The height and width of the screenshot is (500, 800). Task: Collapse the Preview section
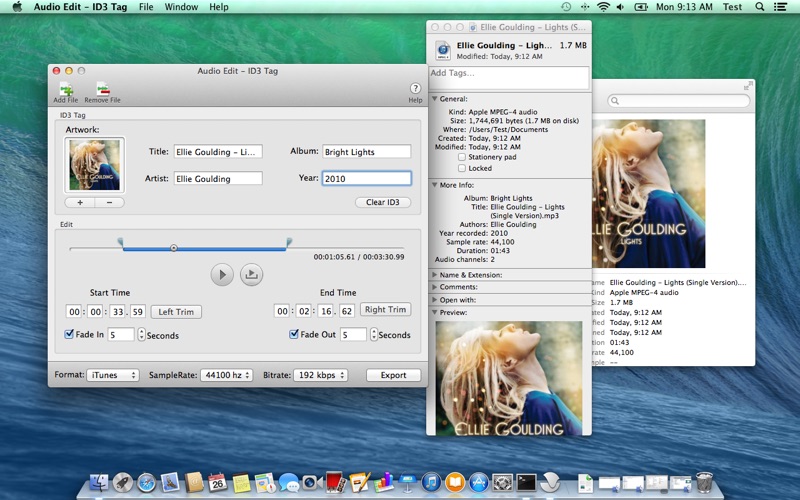click(x=435, y=312)
